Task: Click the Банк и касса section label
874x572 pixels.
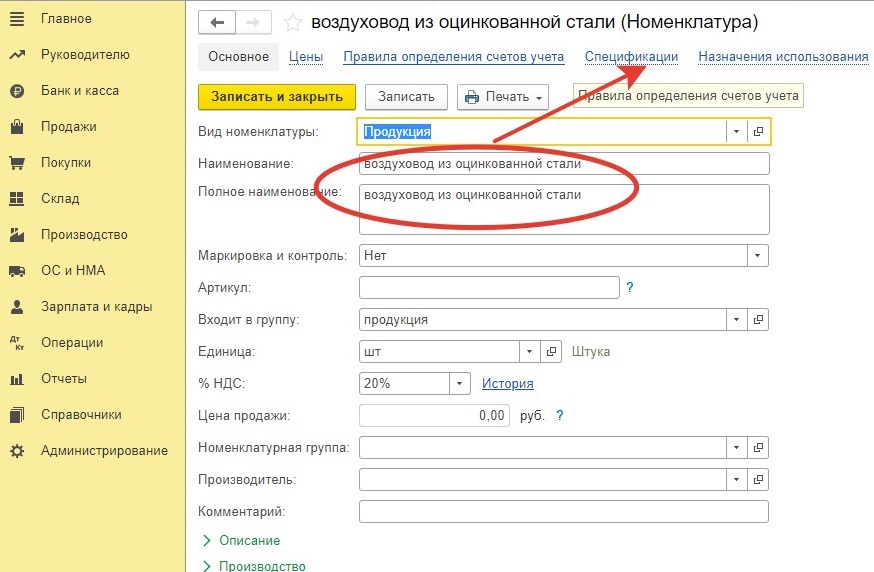Action: point(80,91)
